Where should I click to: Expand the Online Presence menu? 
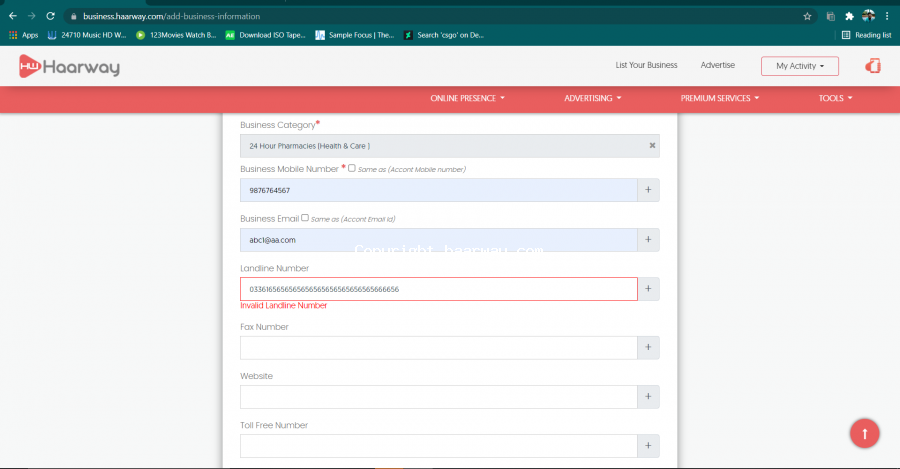pyautogui.click(x=467, y=98)
